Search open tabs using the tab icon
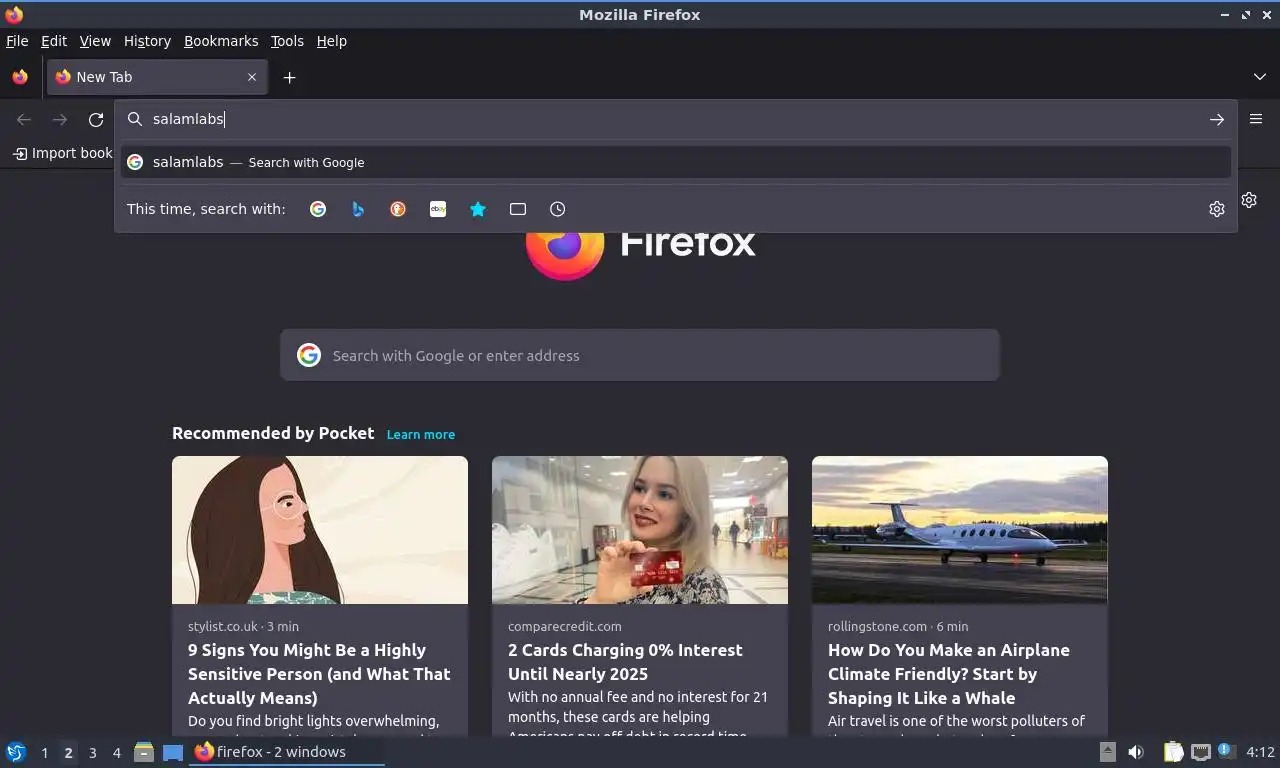Image resolution: width=1280 pixels, height=768 pixels. click(518, 209)
